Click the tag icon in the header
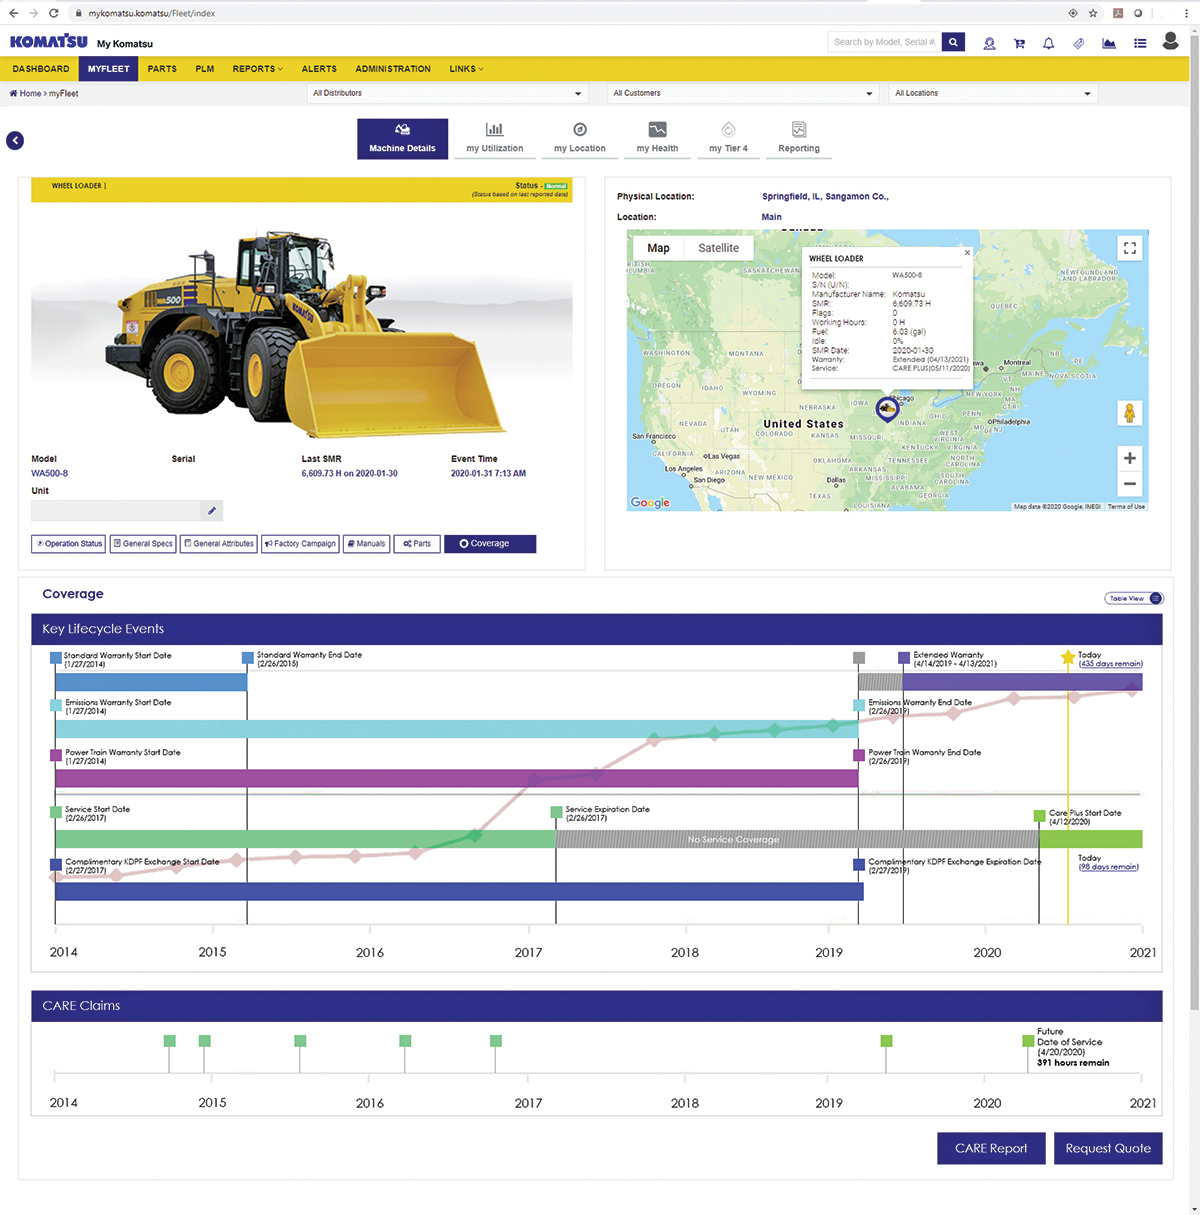 point(1077,43)
